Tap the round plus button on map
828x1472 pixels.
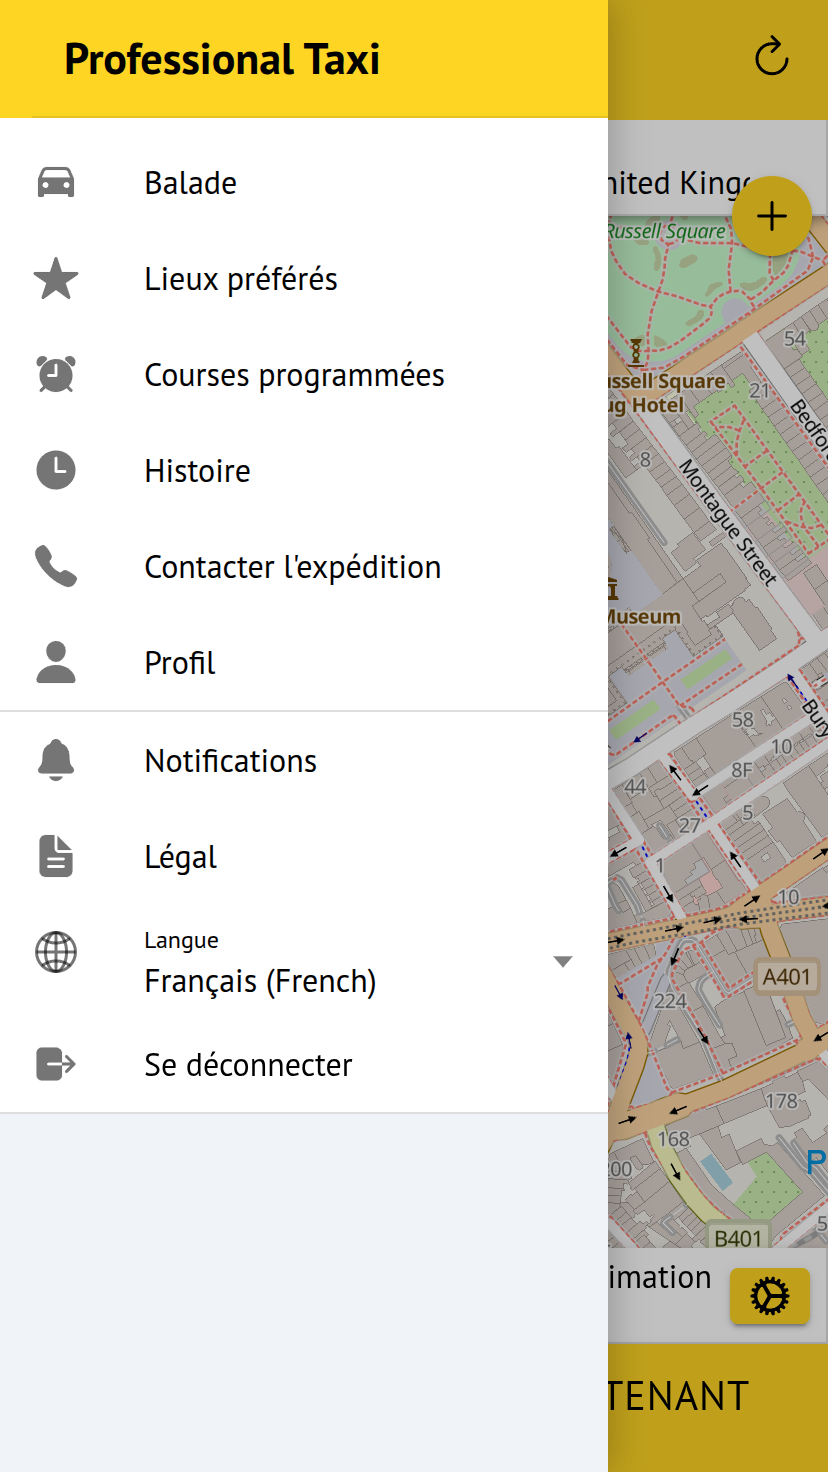tap(771, 216)
